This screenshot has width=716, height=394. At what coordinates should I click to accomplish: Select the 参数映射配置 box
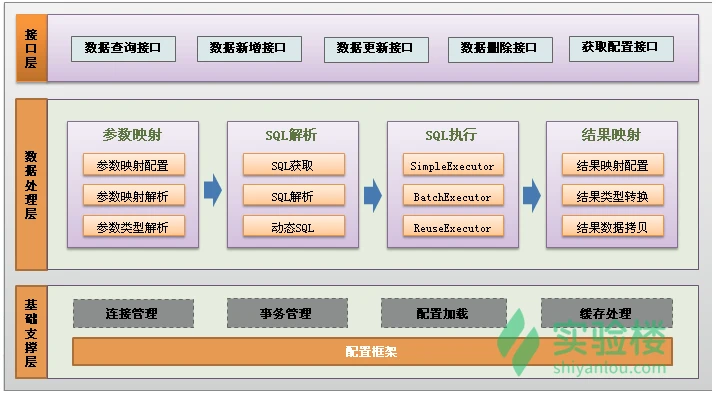134,165
